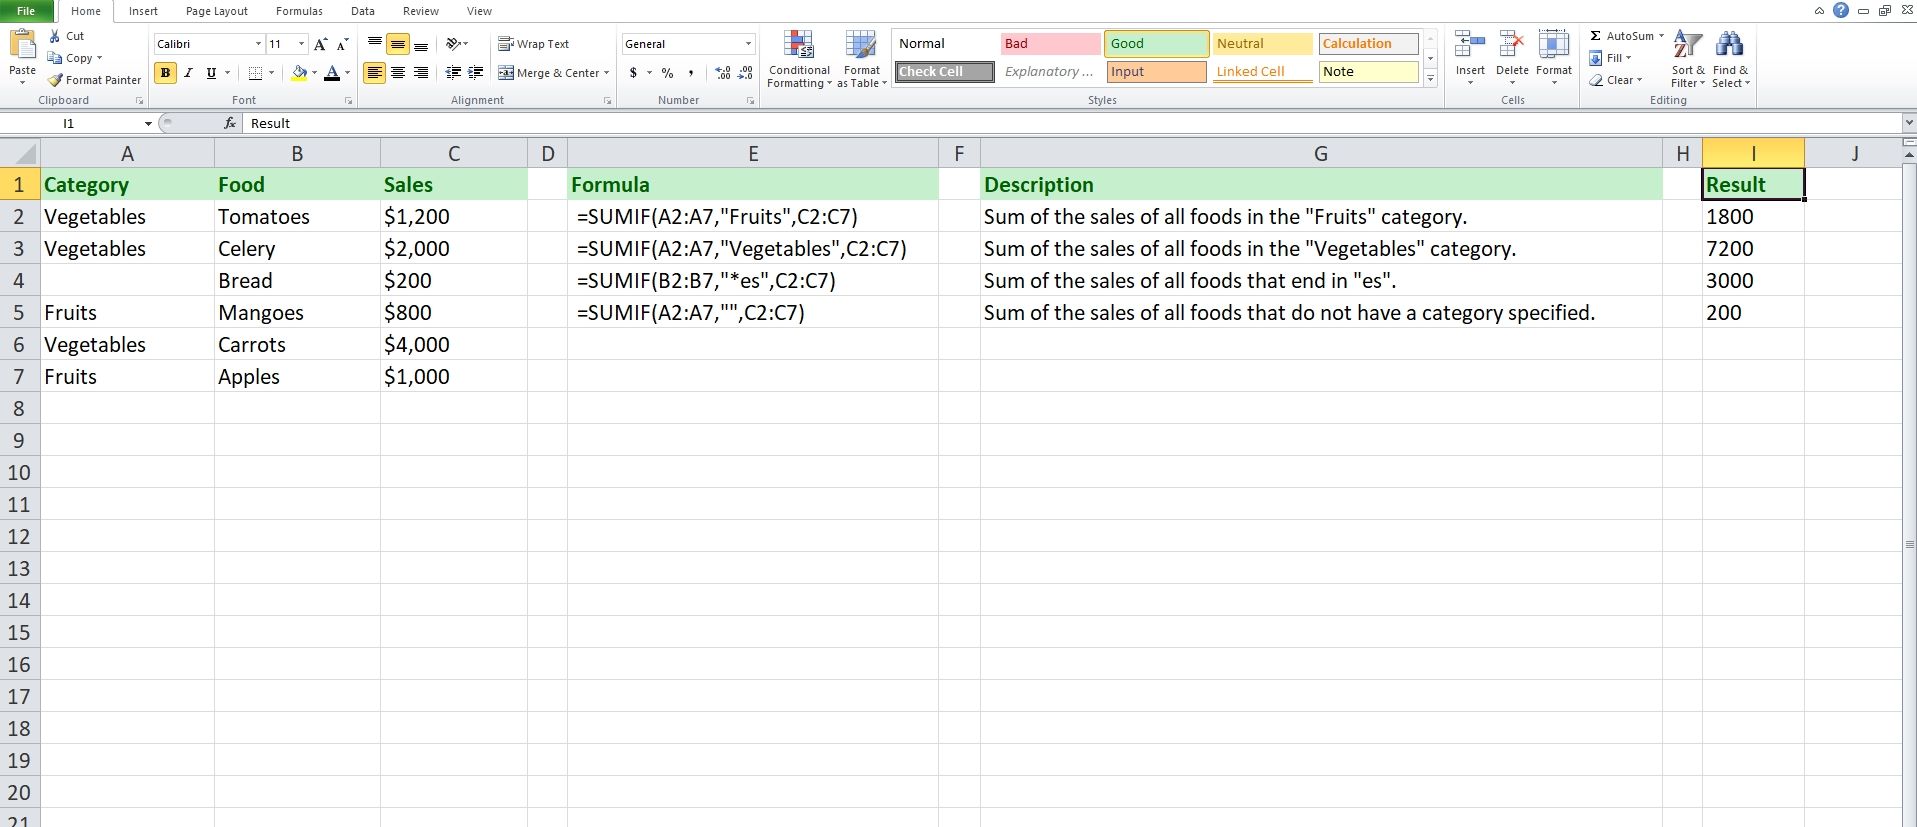The height and width of the screenshot is (827, 1917).
Task: Click AutoSum sigma button
Action: [1621, 36]
